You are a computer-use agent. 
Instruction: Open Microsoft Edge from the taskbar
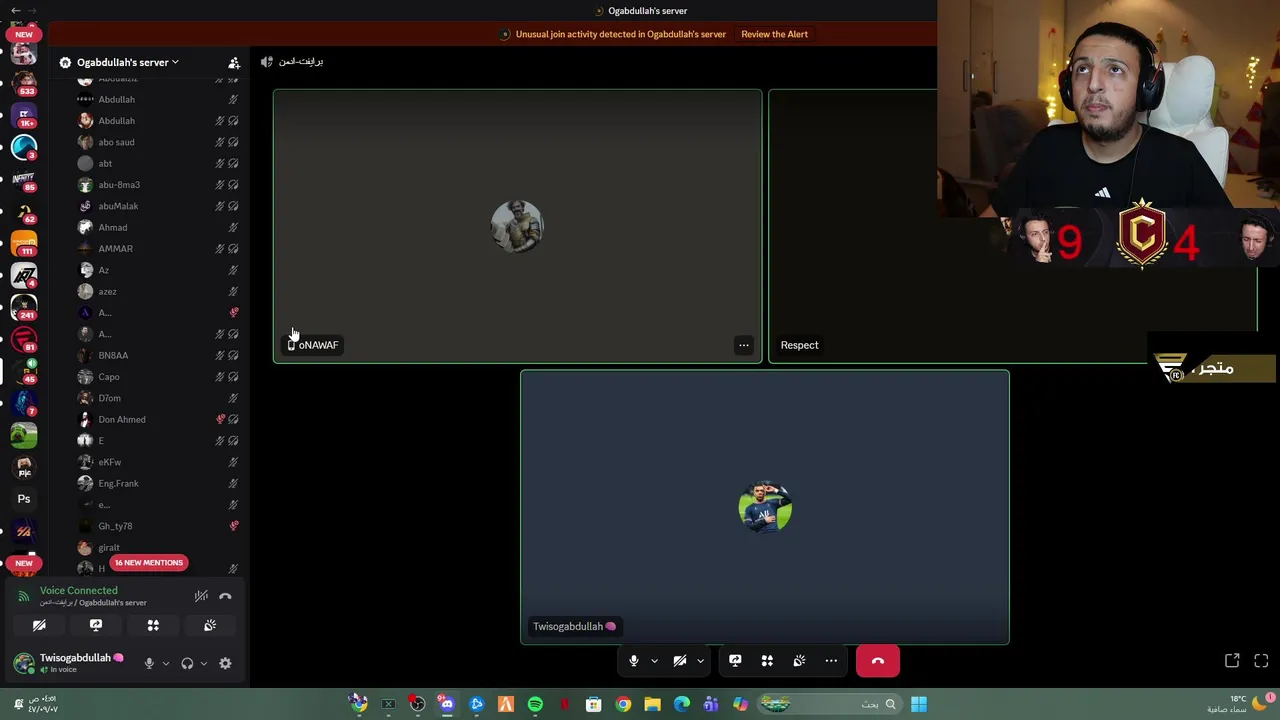click(682, 704)
